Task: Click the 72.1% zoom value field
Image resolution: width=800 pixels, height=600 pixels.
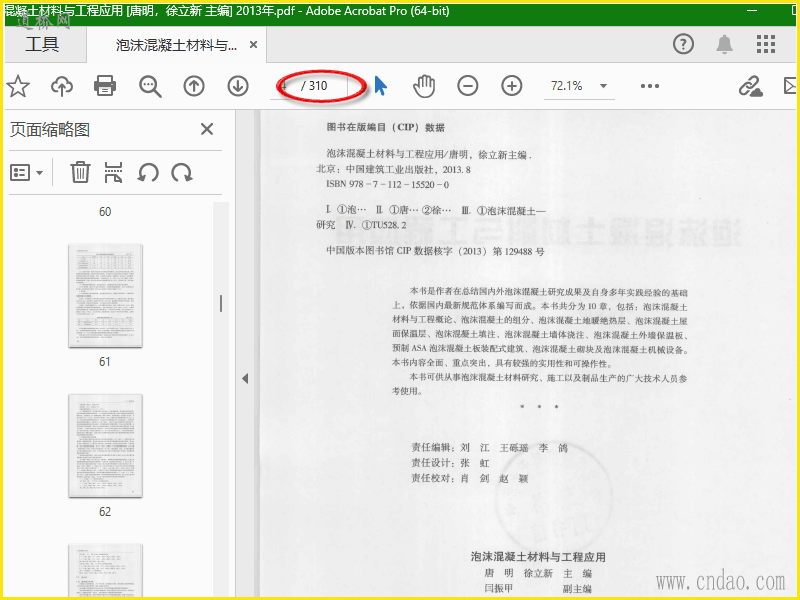Action: (567, 86)
